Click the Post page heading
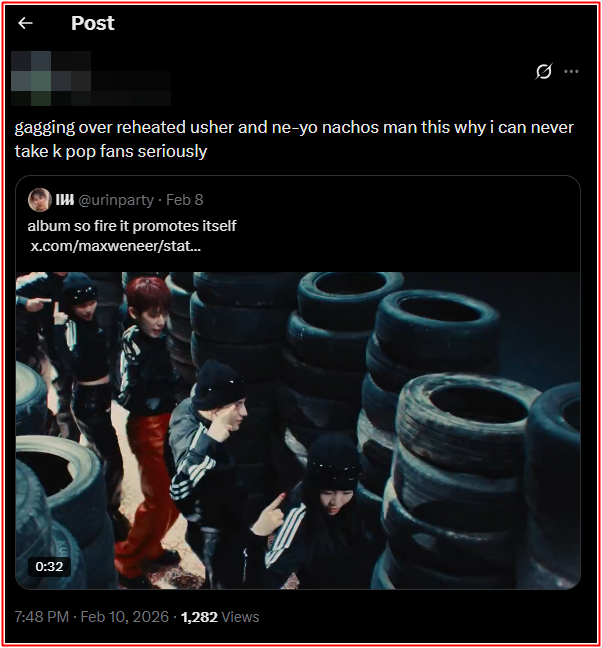The image size is (602, 648). click(x=93, y=23)
